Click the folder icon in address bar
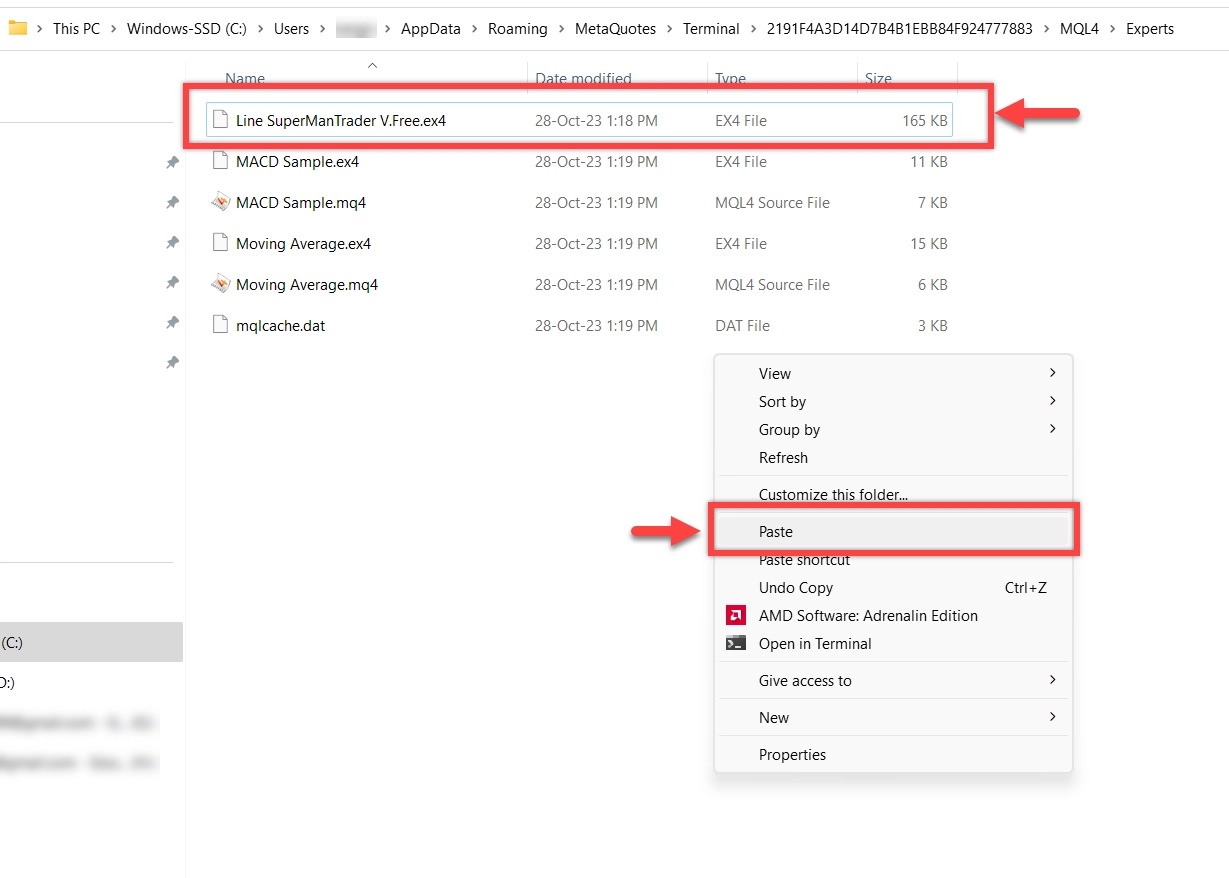Viewport: 1229px width, 878px height. click(x=17, y=28)
